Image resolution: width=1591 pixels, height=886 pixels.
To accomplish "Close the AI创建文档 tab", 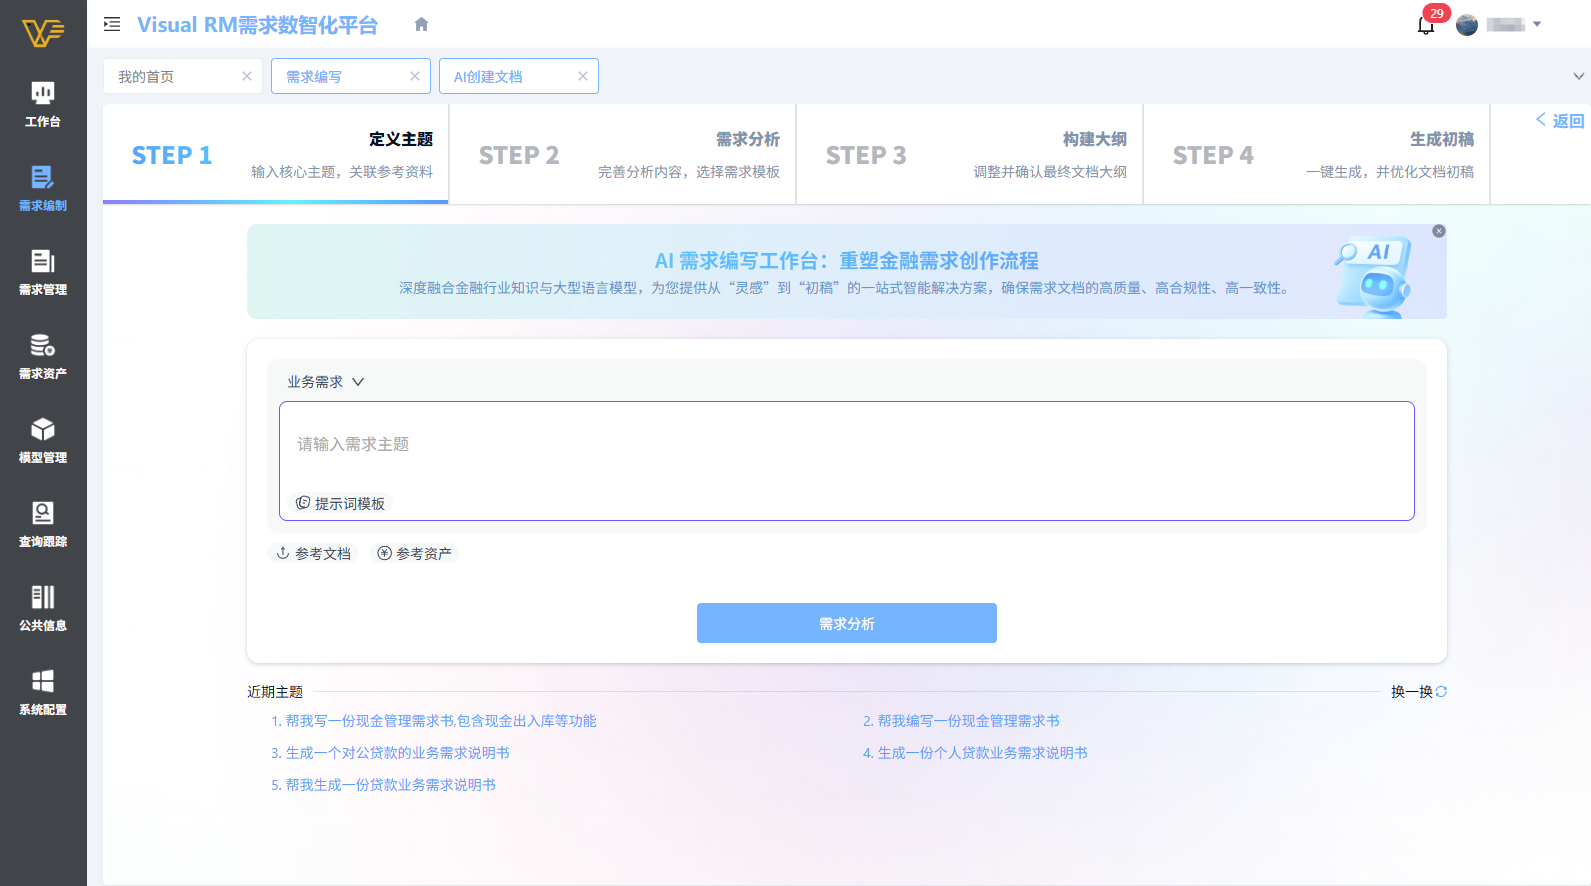I will [x=583, y=76].
